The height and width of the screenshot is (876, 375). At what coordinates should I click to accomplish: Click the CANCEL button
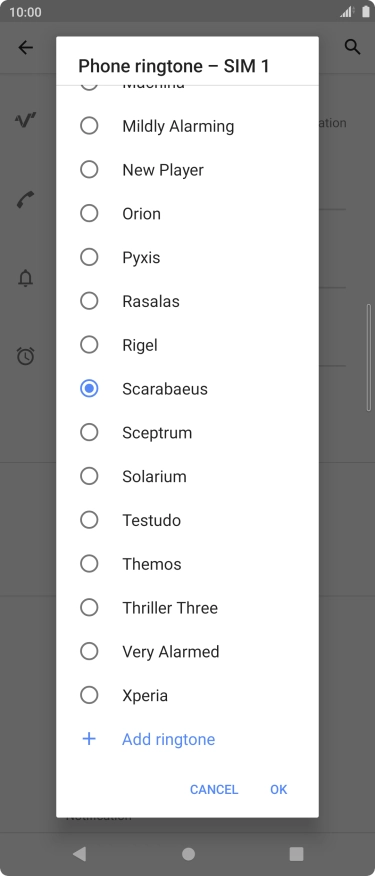click(x=214, y=789)
